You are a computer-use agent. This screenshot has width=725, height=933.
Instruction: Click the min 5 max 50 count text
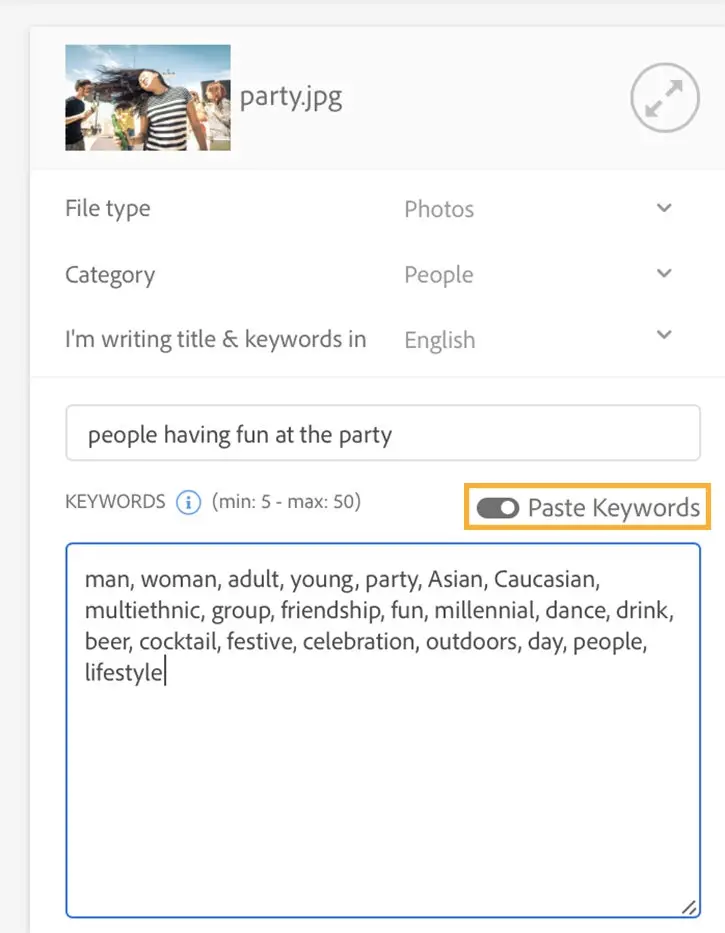click(x=284, y=502)
